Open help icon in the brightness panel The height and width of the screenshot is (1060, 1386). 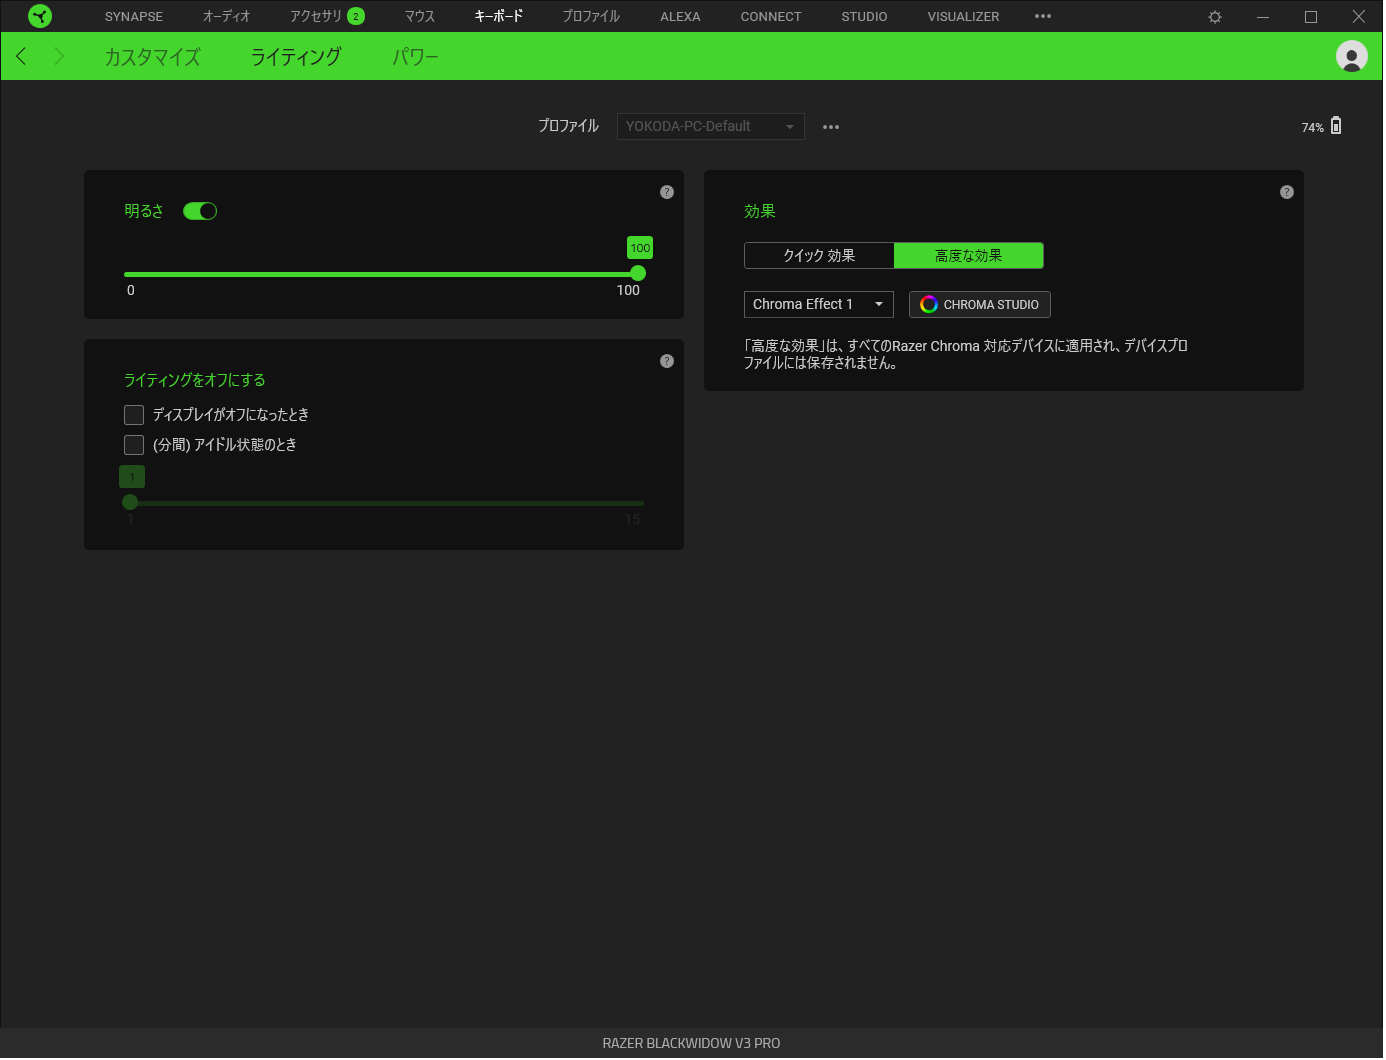pos(667,192)
